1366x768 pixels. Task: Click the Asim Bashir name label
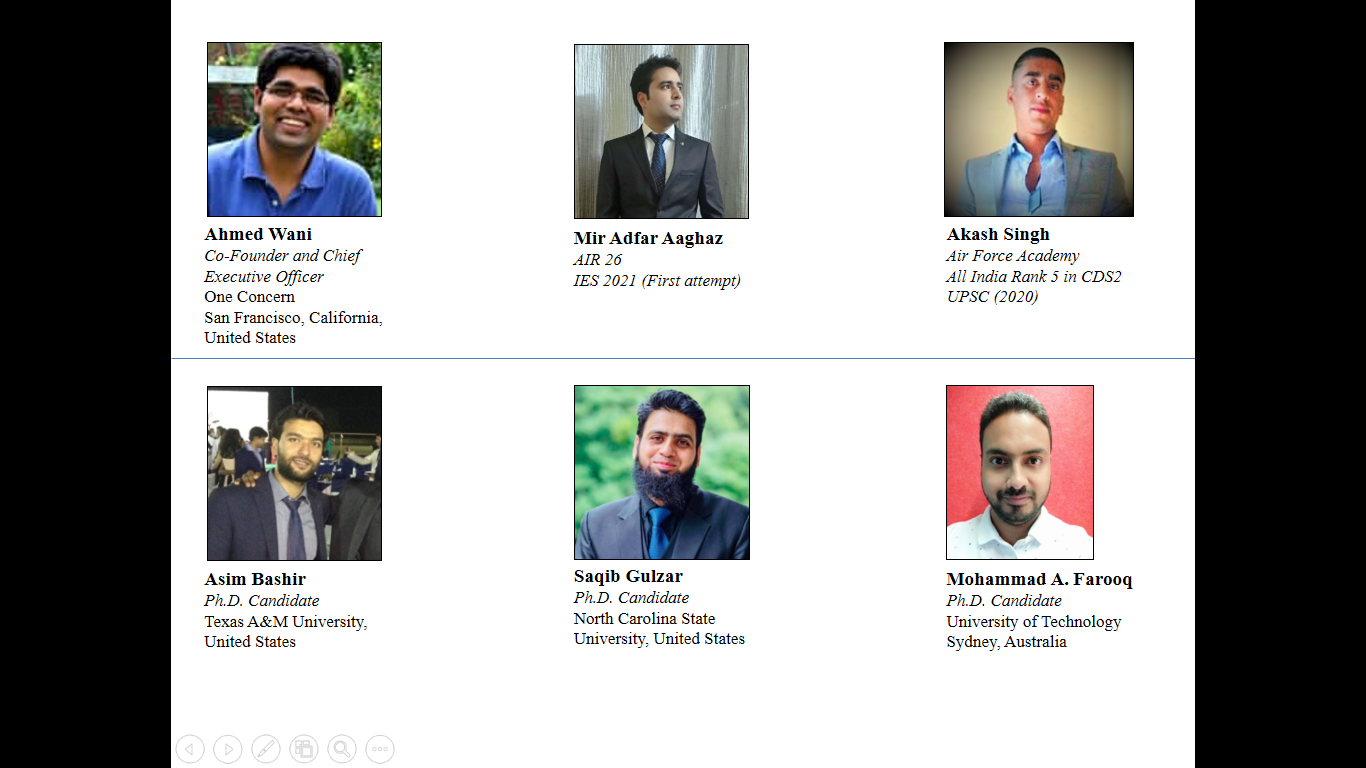click(x=255, y=579)
